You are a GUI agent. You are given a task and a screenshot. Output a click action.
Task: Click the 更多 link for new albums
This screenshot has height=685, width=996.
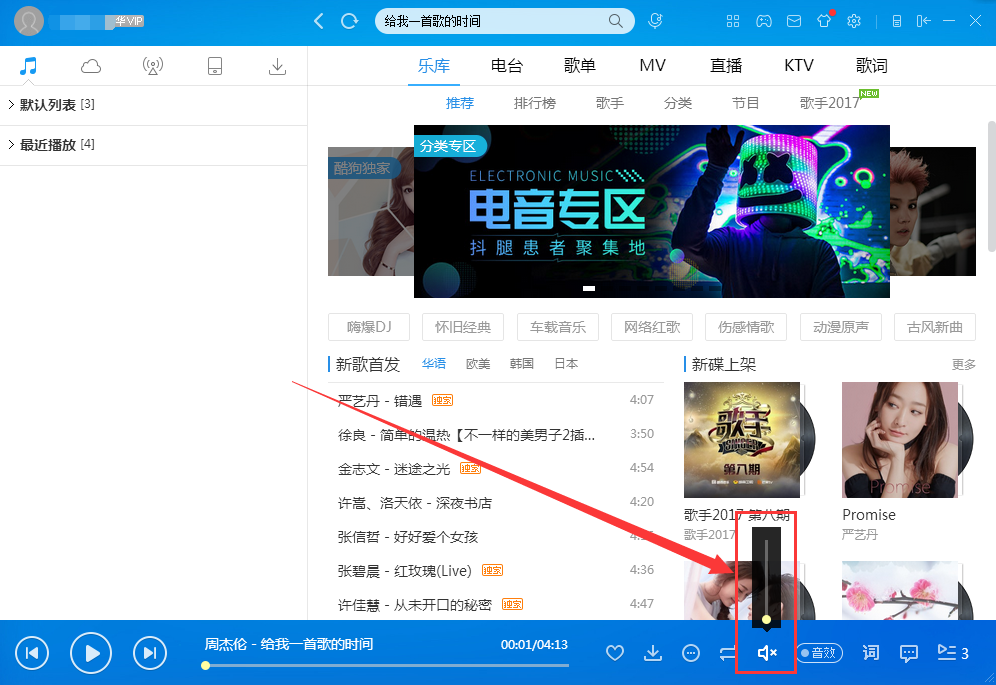coord(962,364)
